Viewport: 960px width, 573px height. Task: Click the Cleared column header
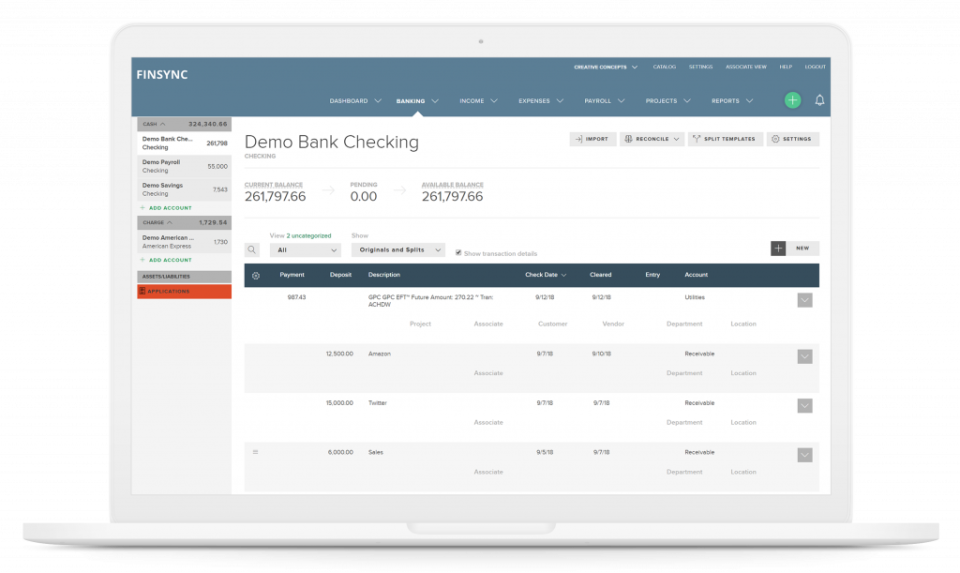pyautogui.click(x=600, y=275)
